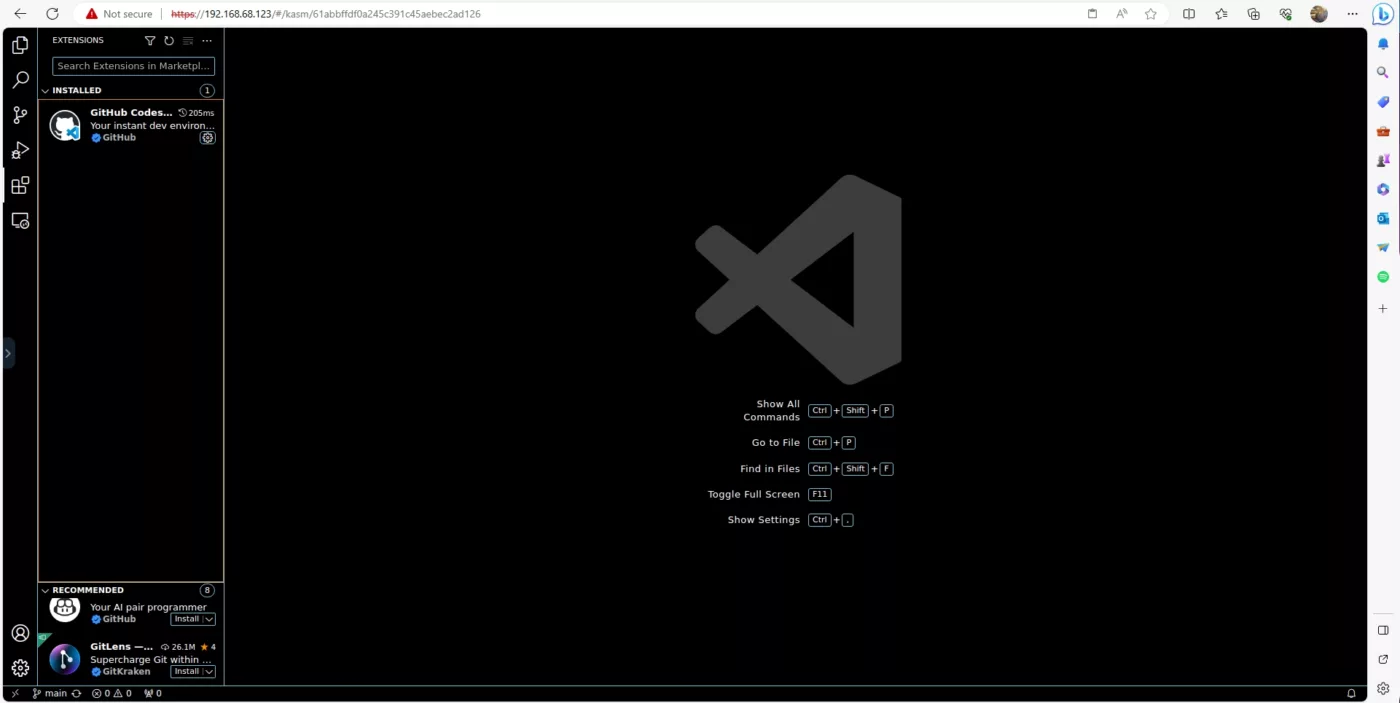1400x703 pixels.
Task: Open the Accounts menu icon
Action: (x=20, y=633)
